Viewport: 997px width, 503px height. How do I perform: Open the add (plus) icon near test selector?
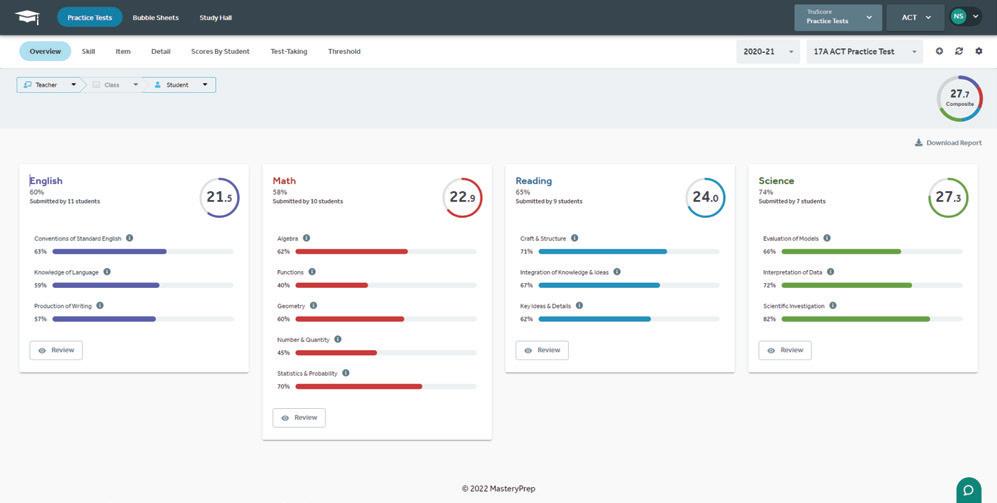(939, 52)
